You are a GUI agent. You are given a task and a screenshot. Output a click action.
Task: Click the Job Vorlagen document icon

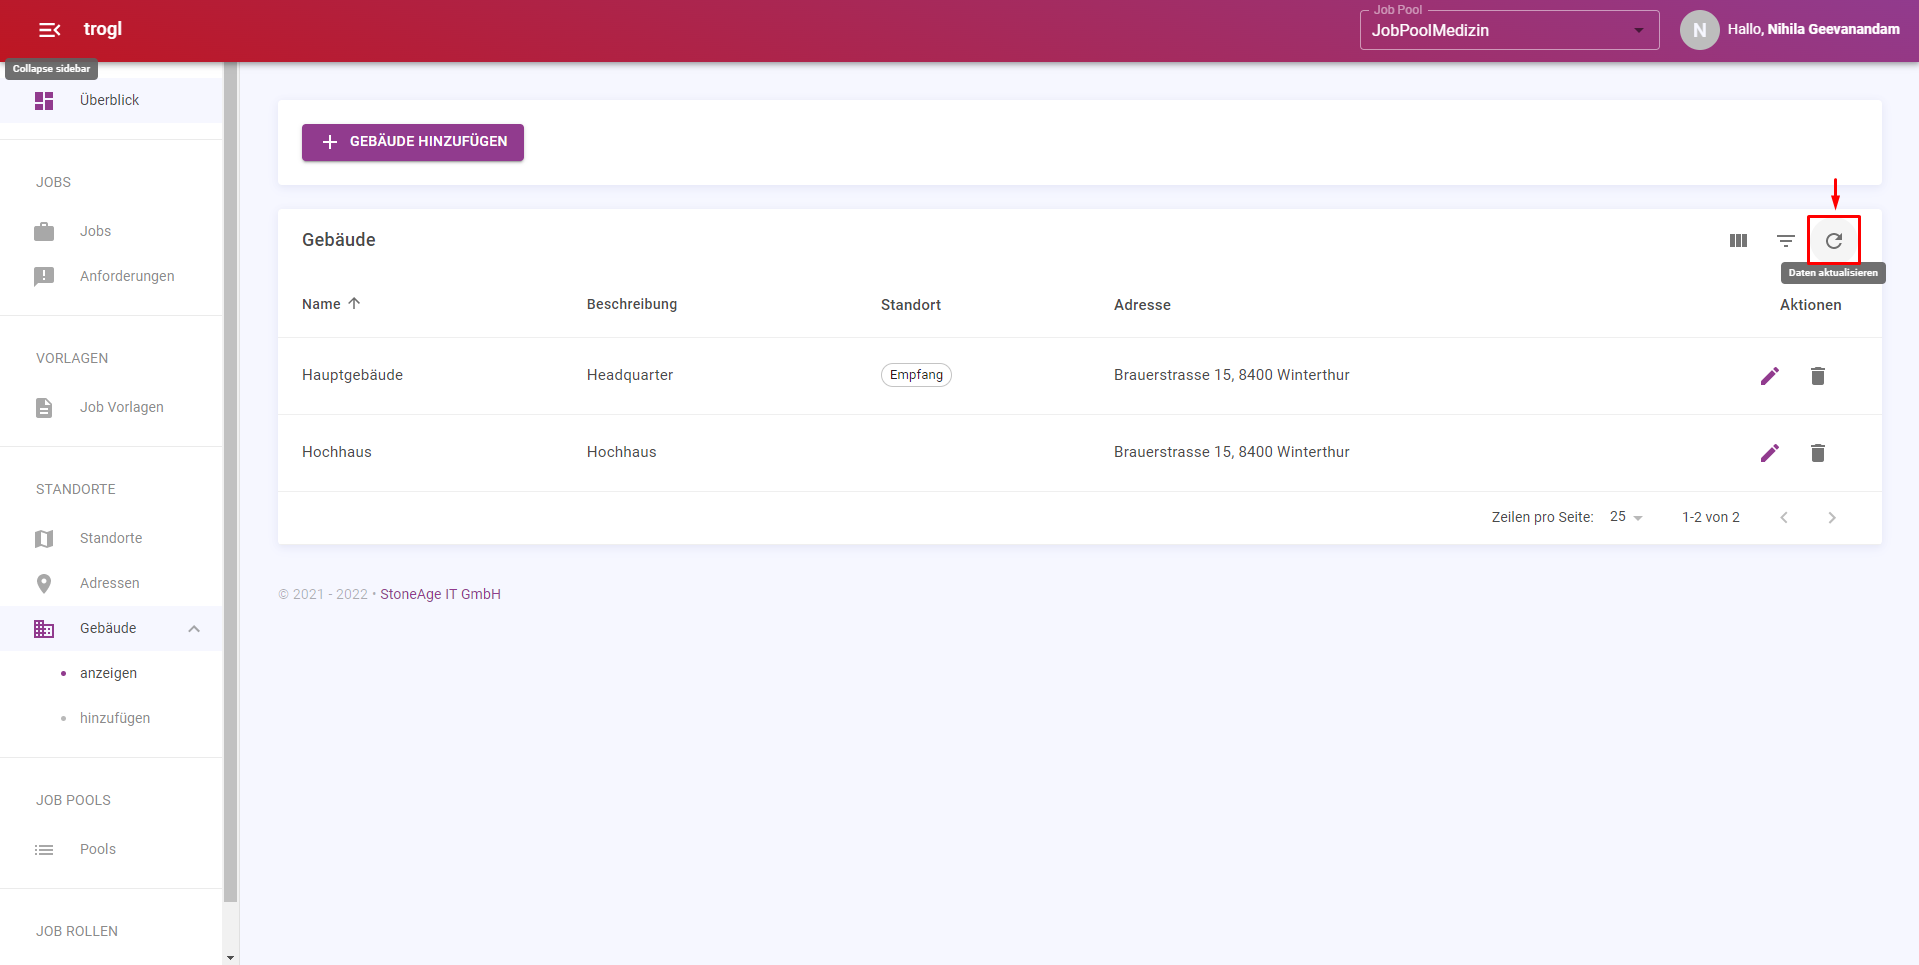pos(44,408)
